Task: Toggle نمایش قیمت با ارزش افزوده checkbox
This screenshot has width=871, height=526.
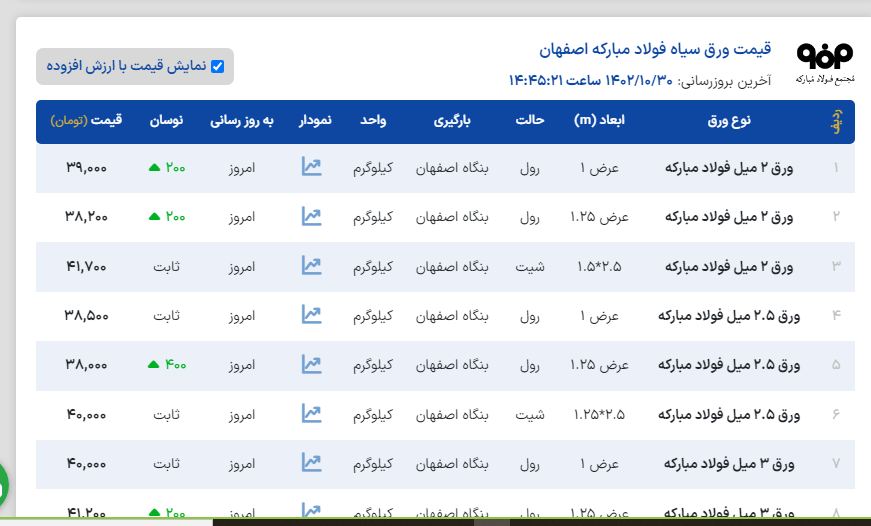Action: (x=217, y=67)
